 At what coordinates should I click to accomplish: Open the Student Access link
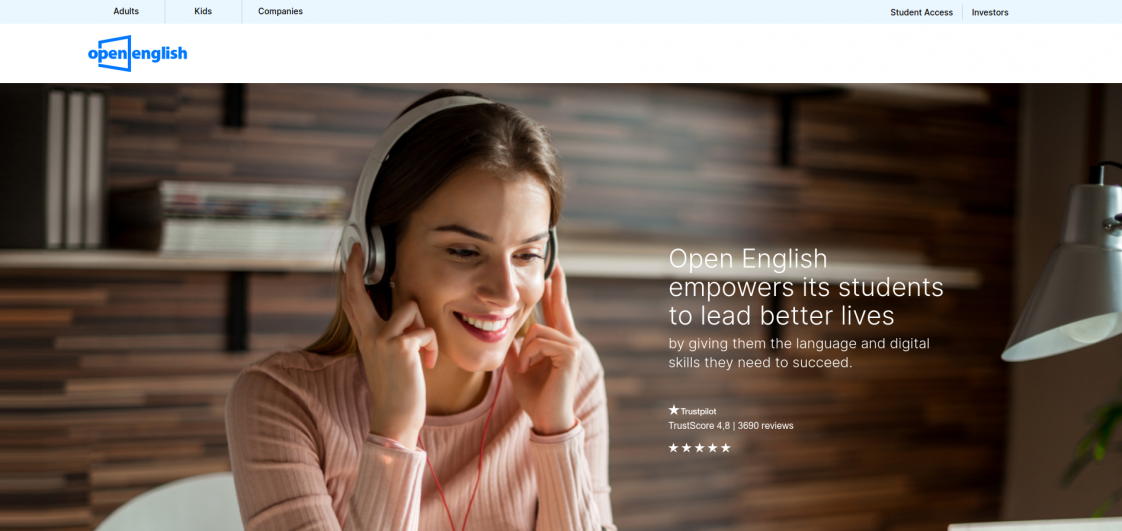[921, 13]
